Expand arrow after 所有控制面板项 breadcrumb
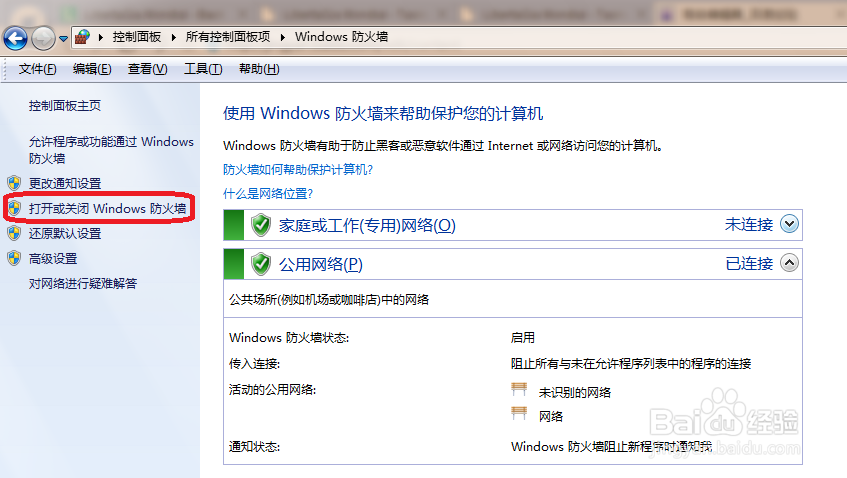The width and height of the screenshot is (847, 478). point(283,37)
